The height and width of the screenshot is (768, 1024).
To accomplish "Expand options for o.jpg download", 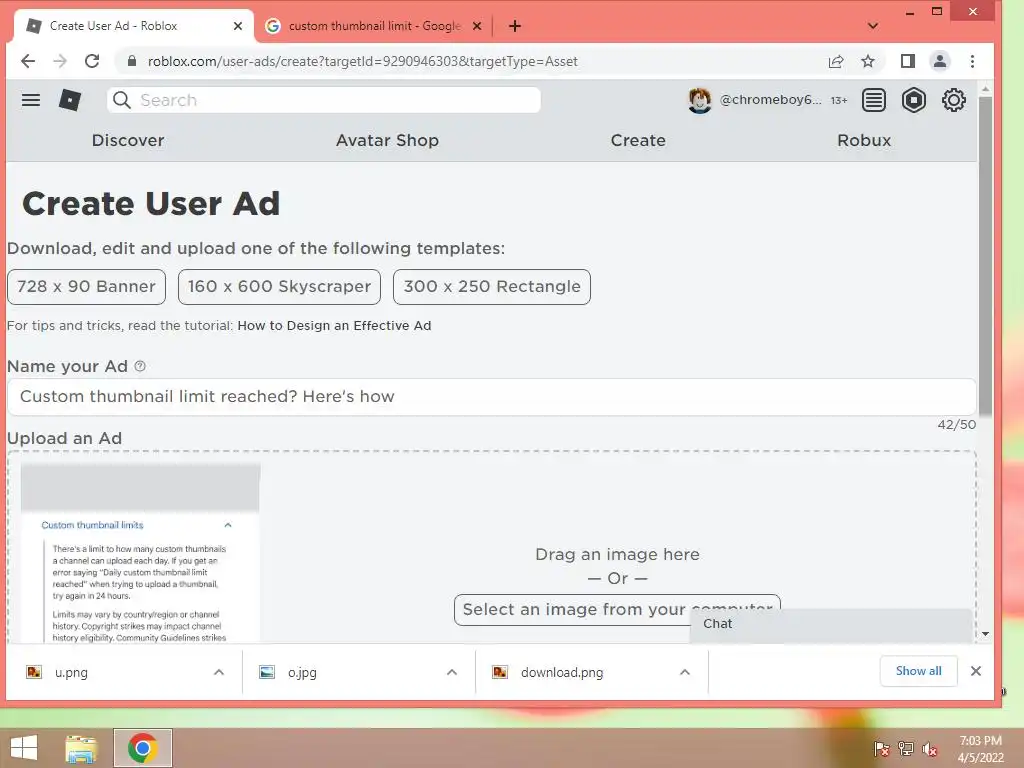I will click(452, 672).
